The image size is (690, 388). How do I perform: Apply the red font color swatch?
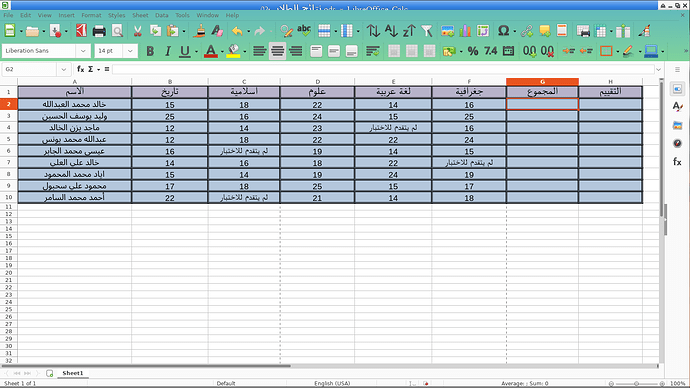211,51
